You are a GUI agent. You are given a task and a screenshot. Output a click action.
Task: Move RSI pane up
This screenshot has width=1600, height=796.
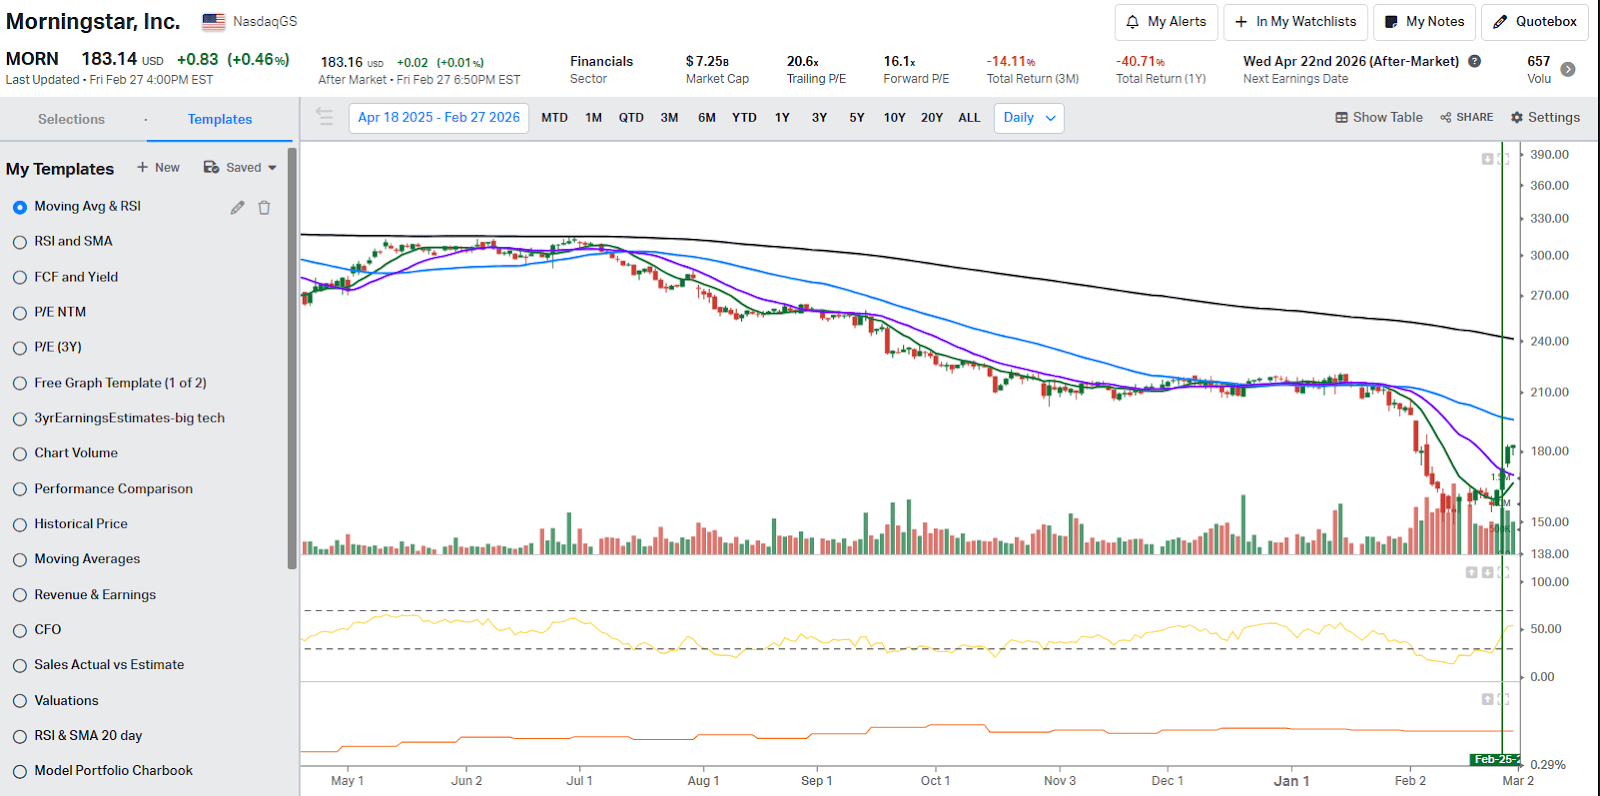click(x=1471, y=572)
